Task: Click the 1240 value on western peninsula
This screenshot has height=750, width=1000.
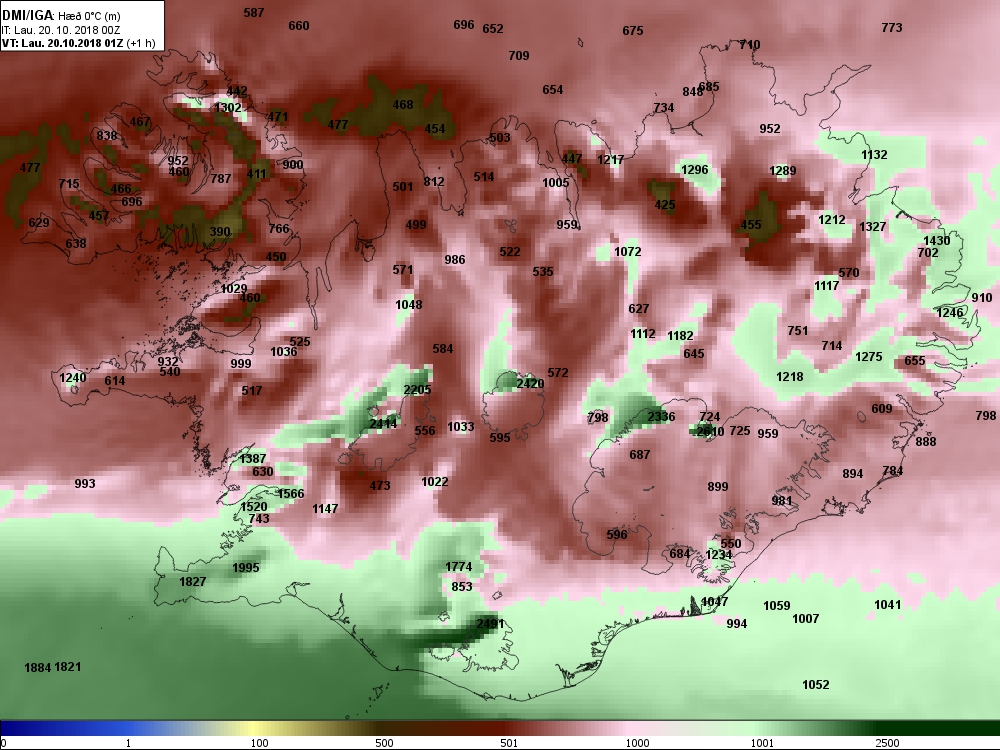Action: click(73, 378)
